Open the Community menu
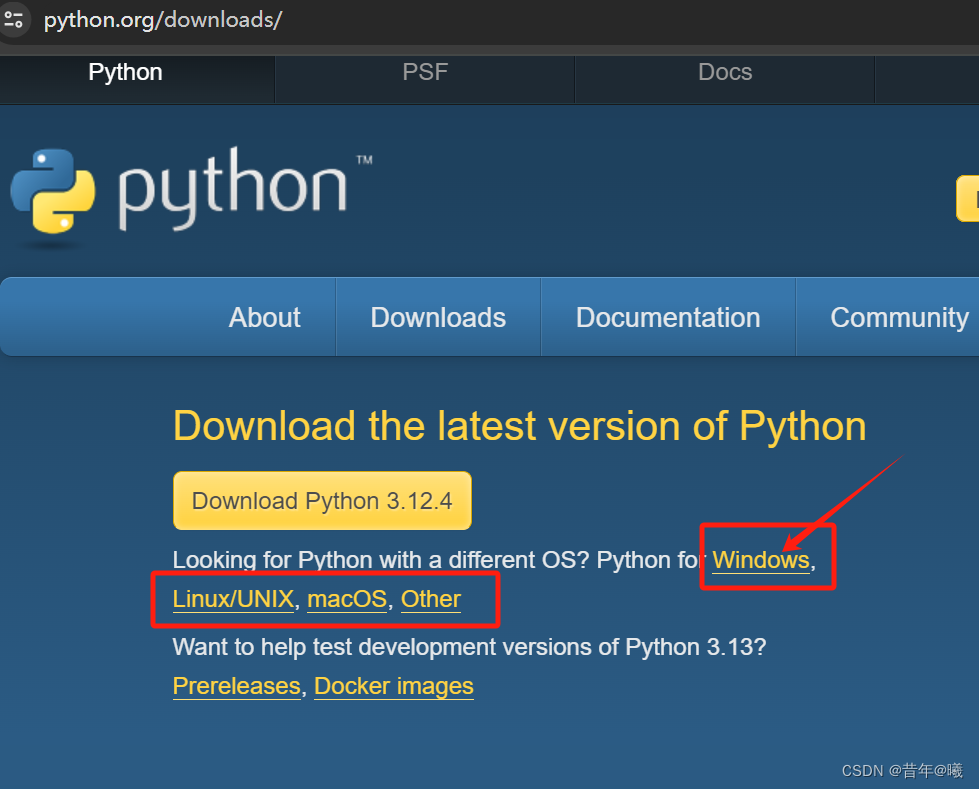Screen dimensions: 979x789 (x=898, y=317)
